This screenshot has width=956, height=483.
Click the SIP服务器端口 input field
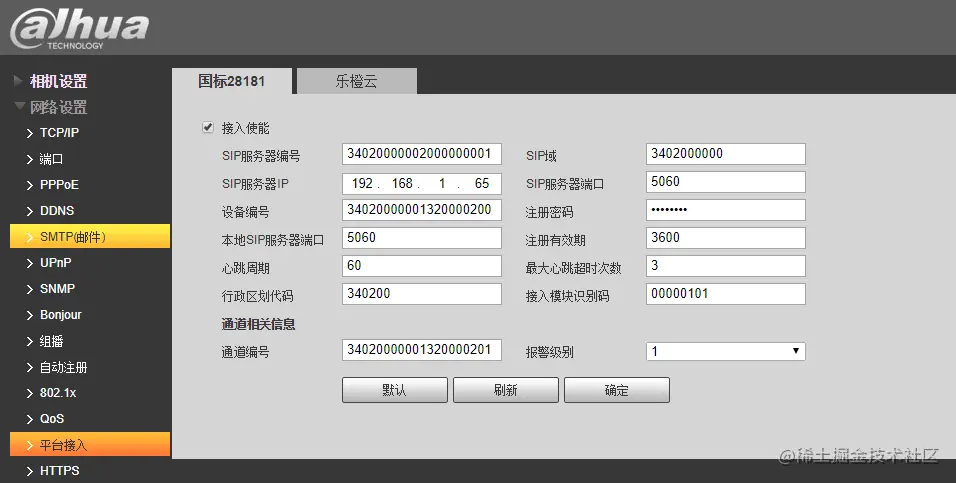(x=726, y=182)
